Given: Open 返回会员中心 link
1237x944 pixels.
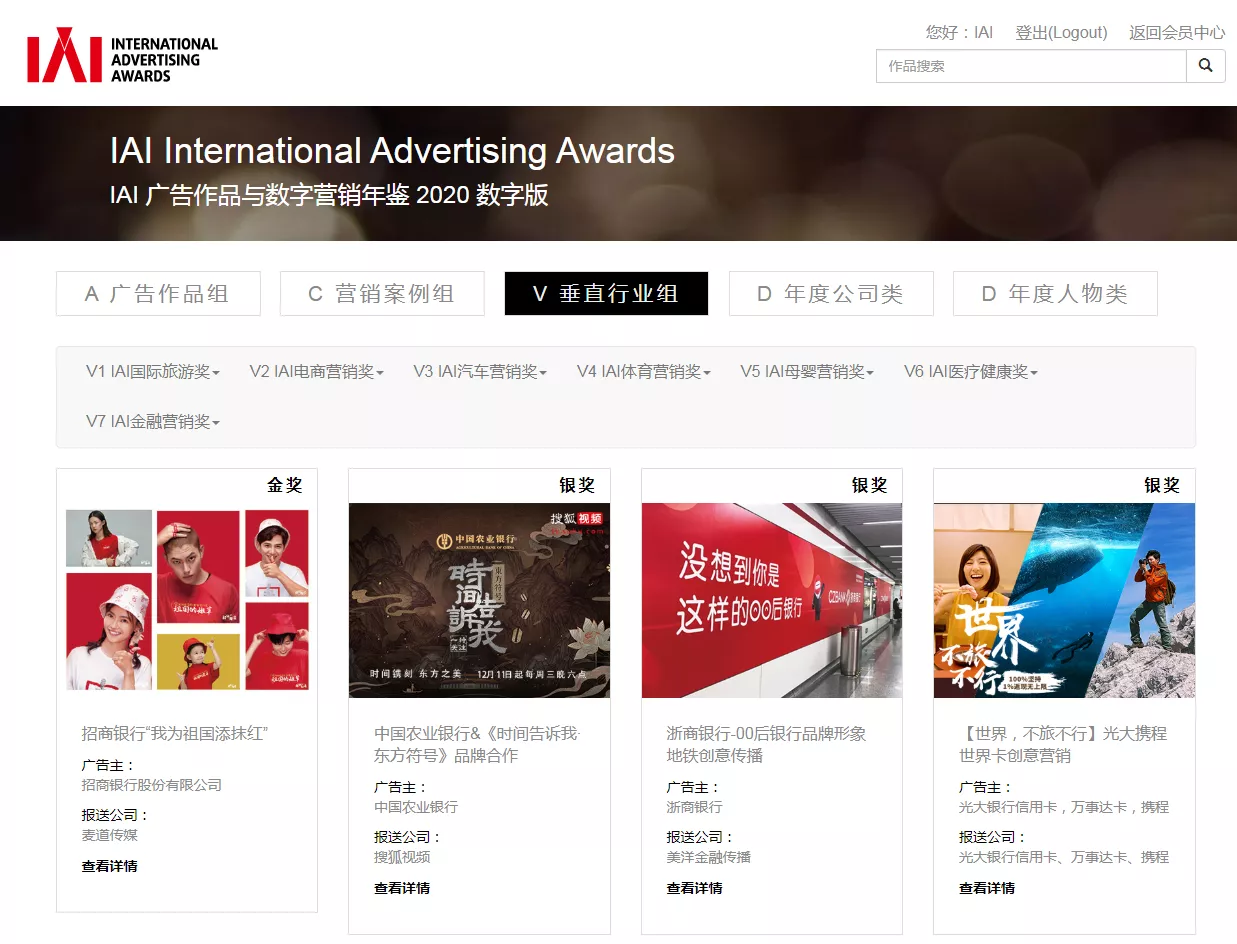Looking at the screenshot, I should pos(1177,33).
